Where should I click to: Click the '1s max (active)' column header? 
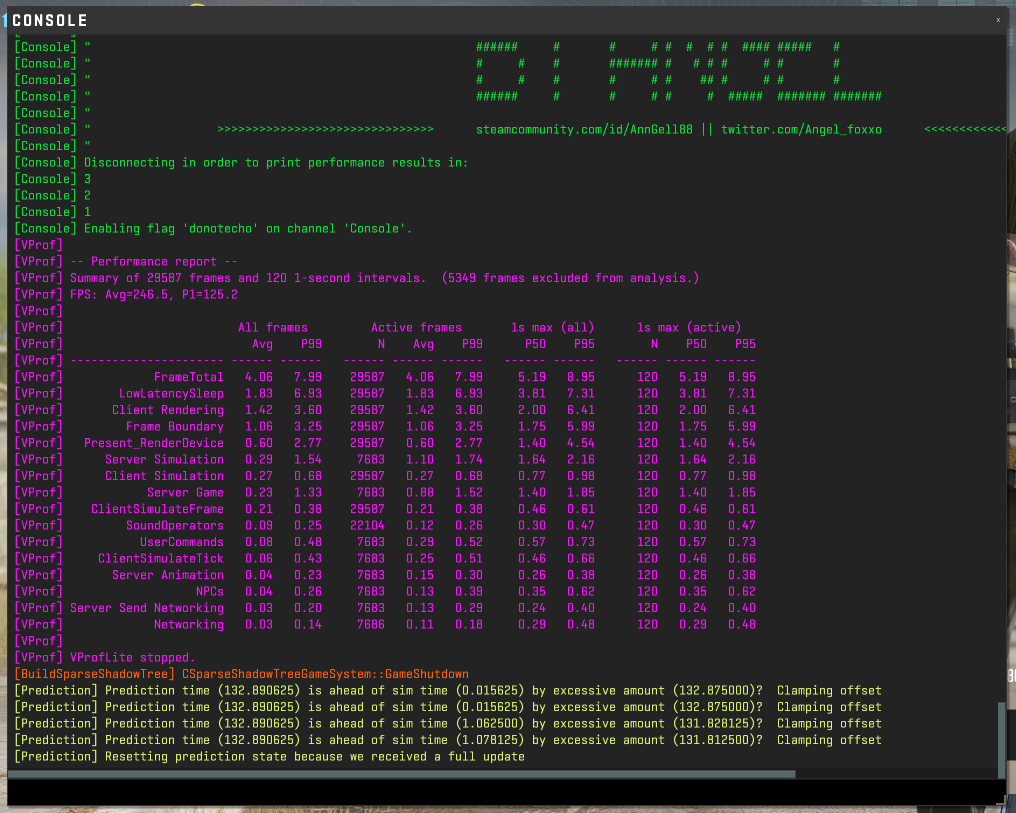[x=689, y=328]
